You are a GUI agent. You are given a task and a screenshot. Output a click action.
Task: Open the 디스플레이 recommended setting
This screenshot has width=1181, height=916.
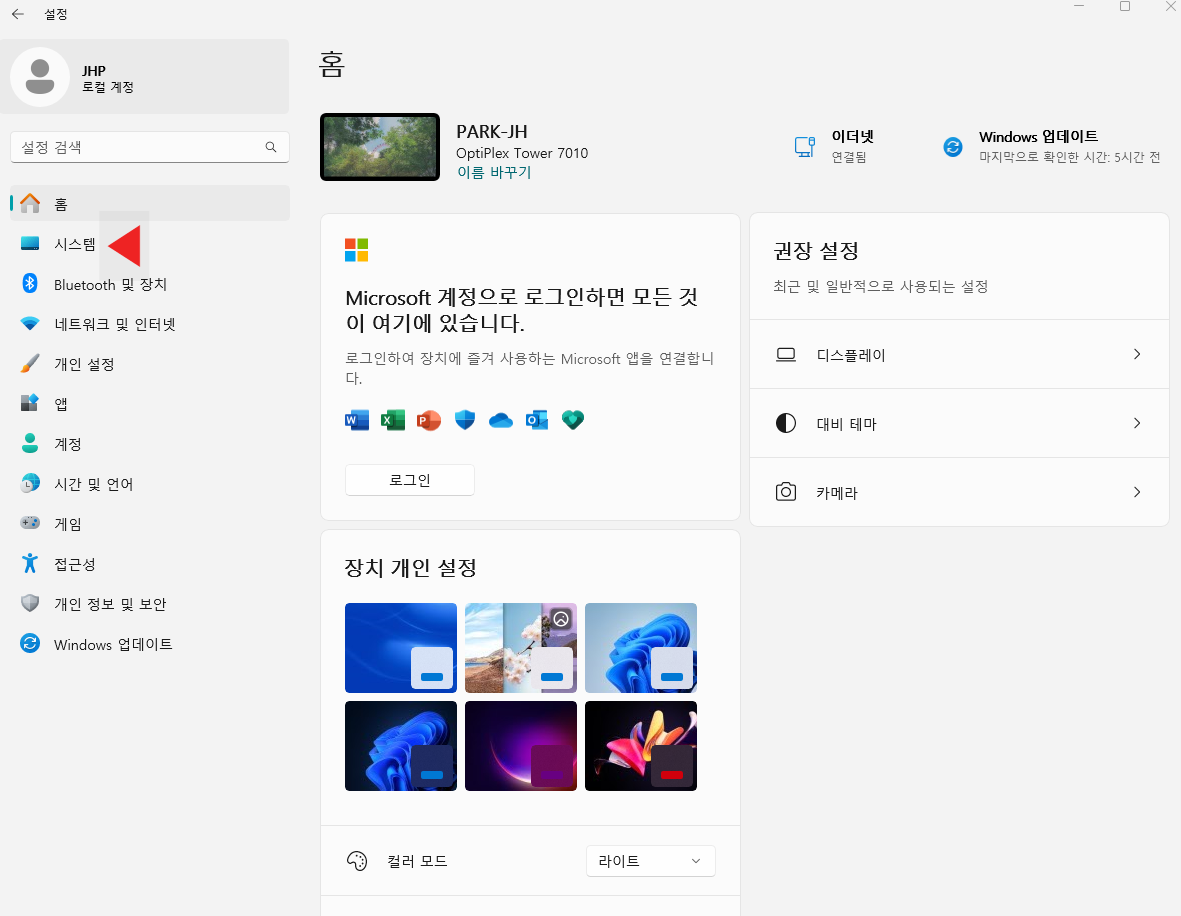point(959,354)
